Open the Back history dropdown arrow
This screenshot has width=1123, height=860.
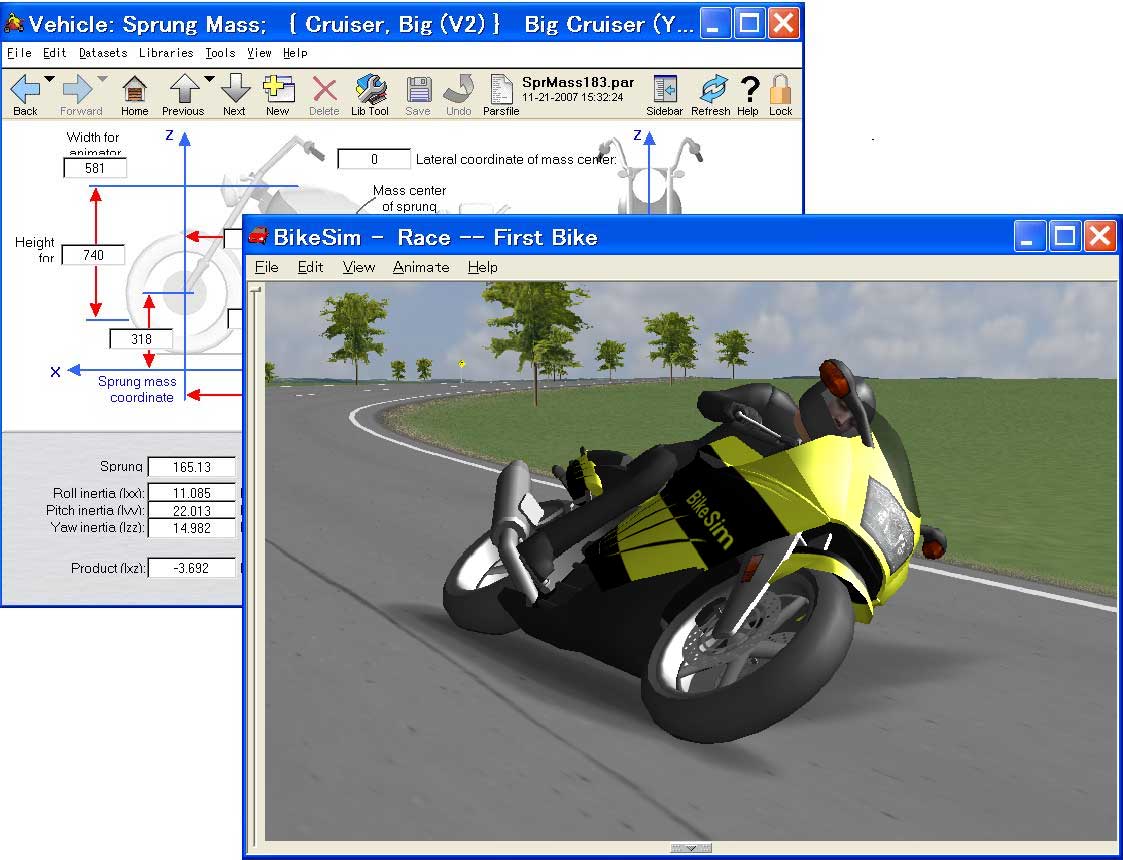coord(49,79)
